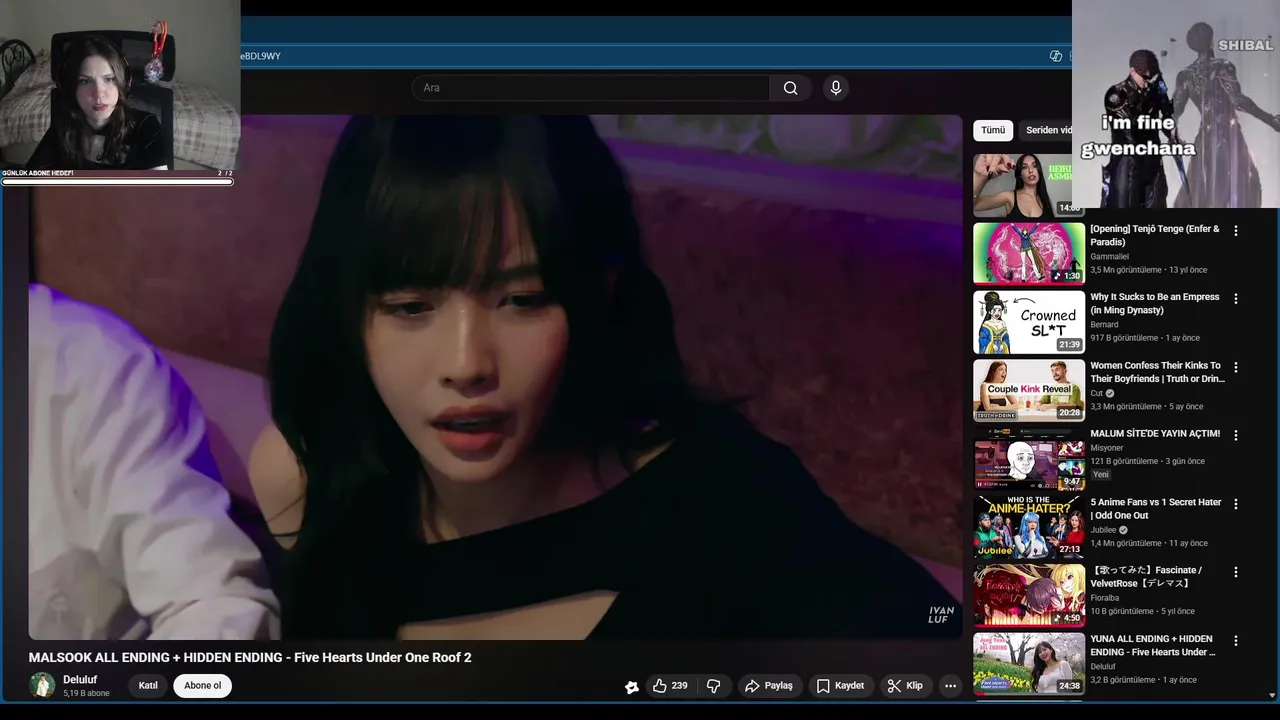Click the main video player
Viewport: 1280px width, 720px height.
[x=495, y=377]
